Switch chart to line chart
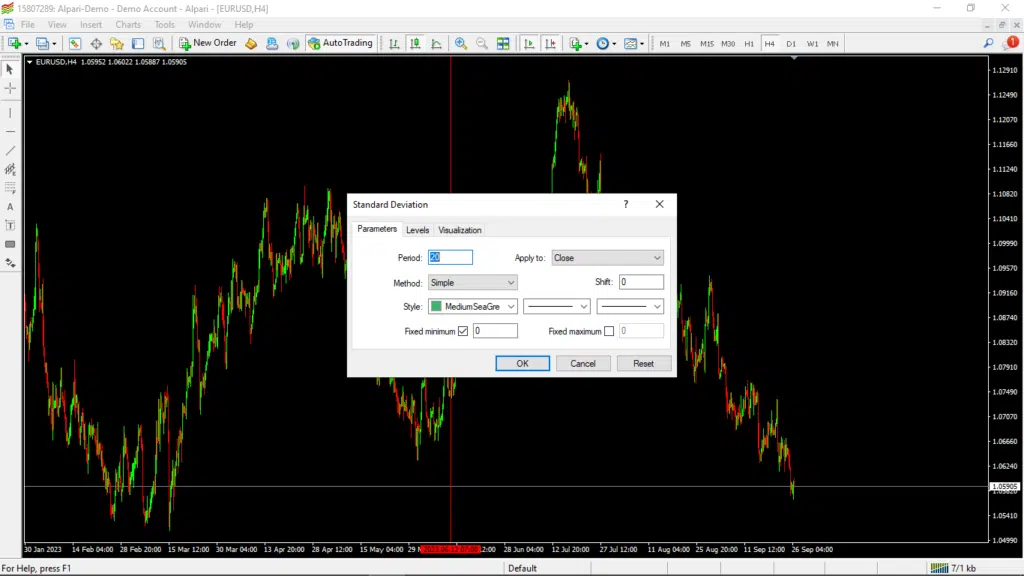The image size is (1024, 576). coord(436,44)
